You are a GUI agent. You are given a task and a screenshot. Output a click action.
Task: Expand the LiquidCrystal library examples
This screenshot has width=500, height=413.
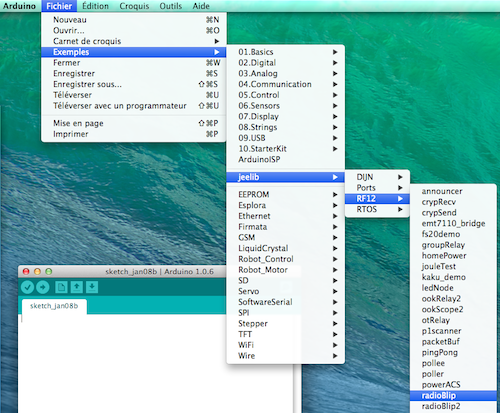tap(286, 248)
